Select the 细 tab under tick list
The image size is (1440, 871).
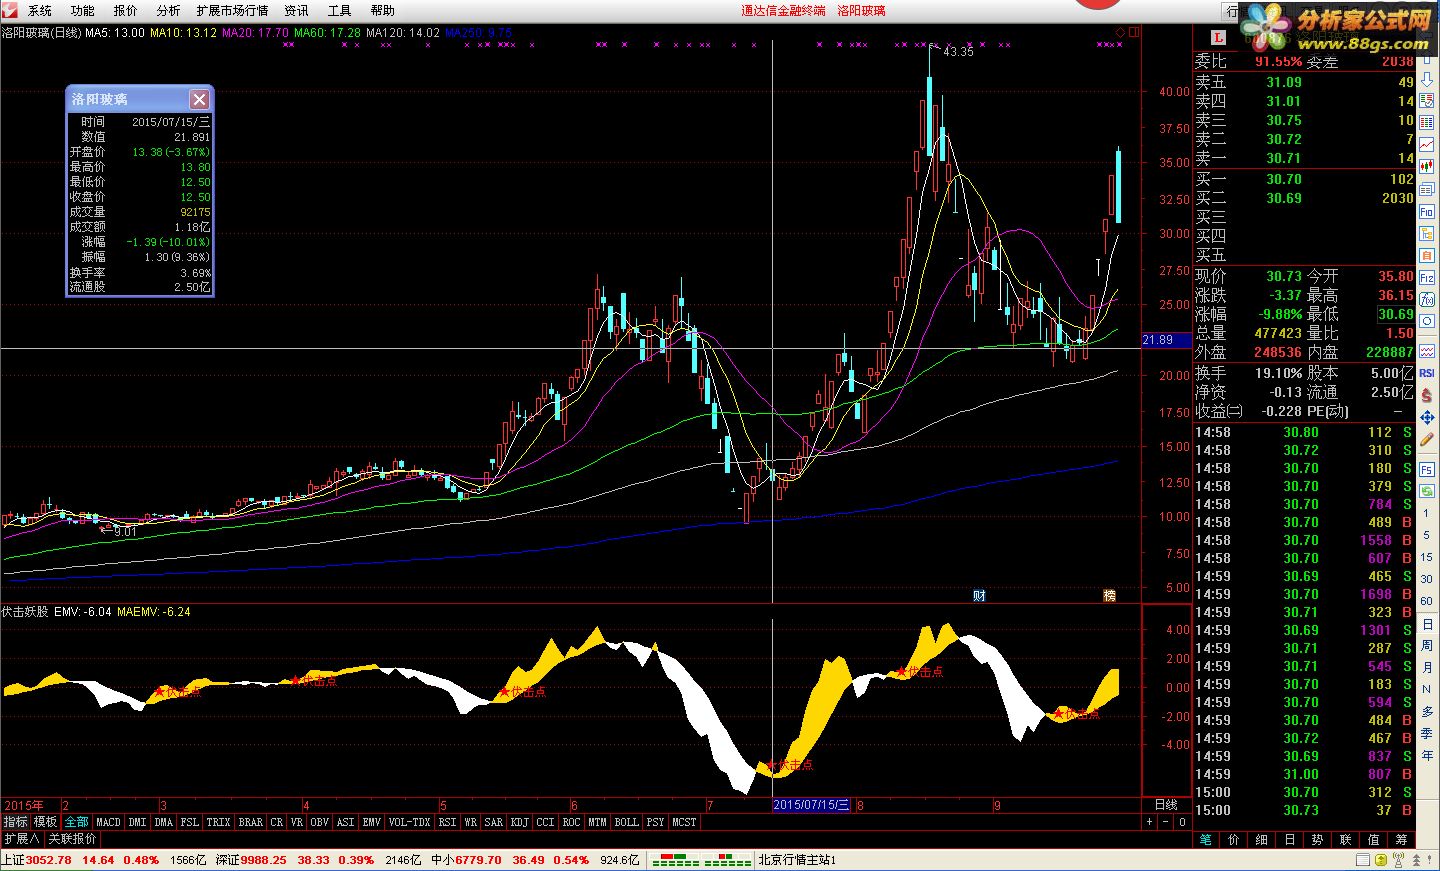(1261, 840)
